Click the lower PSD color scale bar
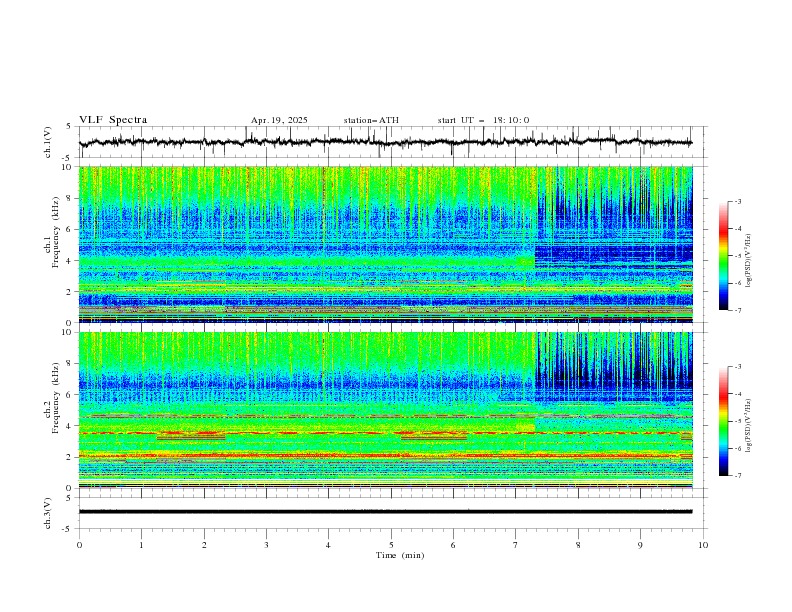 723,421
